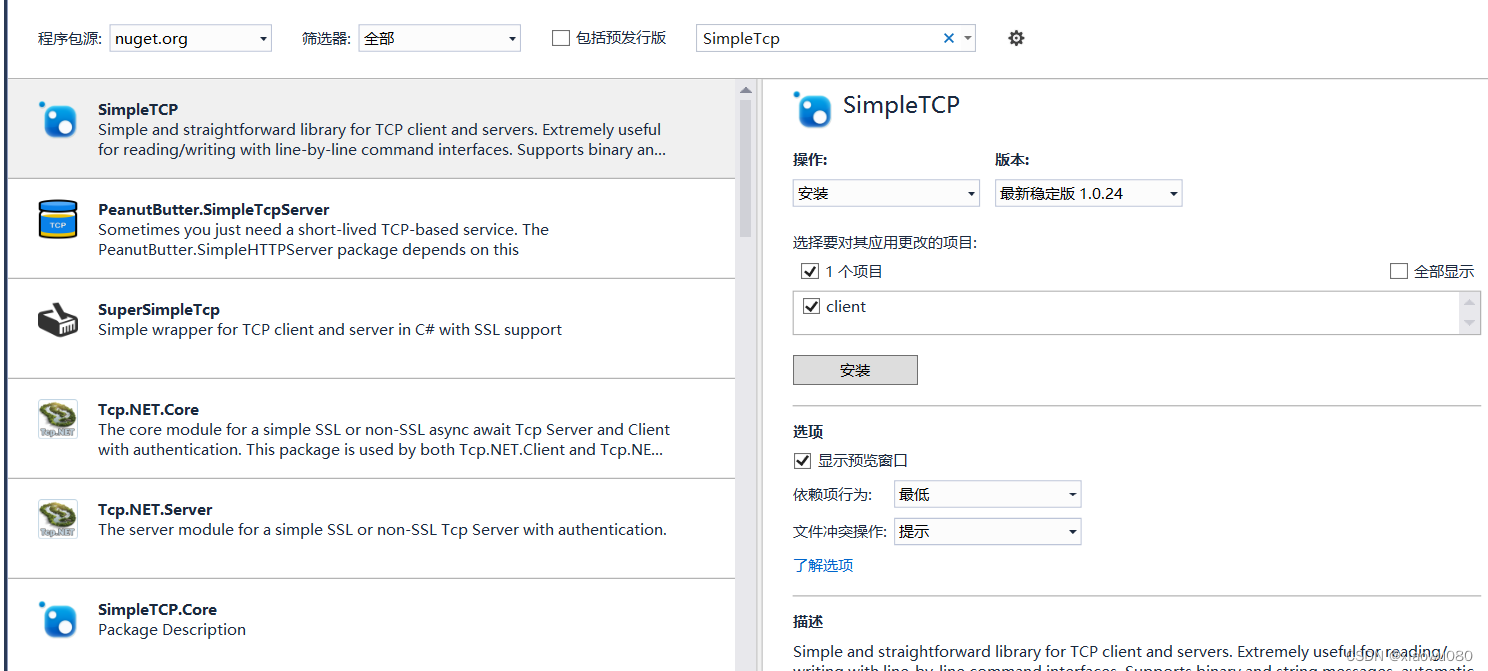
Task: Click the 选择要对其应用更改的项目 label
Action: (885, 242)
